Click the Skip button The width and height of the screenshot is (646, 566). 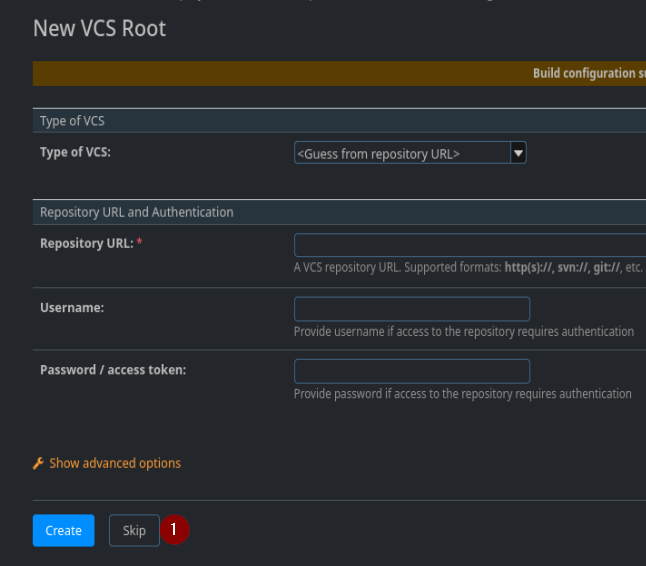click(134, 530)
